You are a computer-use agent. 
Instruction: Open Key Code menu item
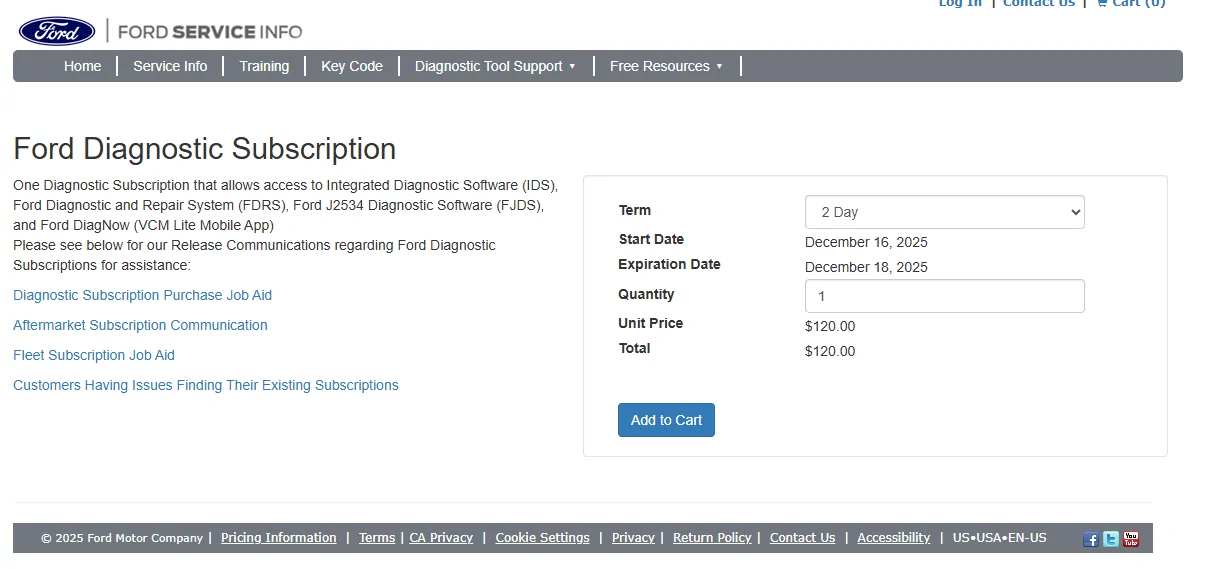pyautogui.click(x=352, y=66)
